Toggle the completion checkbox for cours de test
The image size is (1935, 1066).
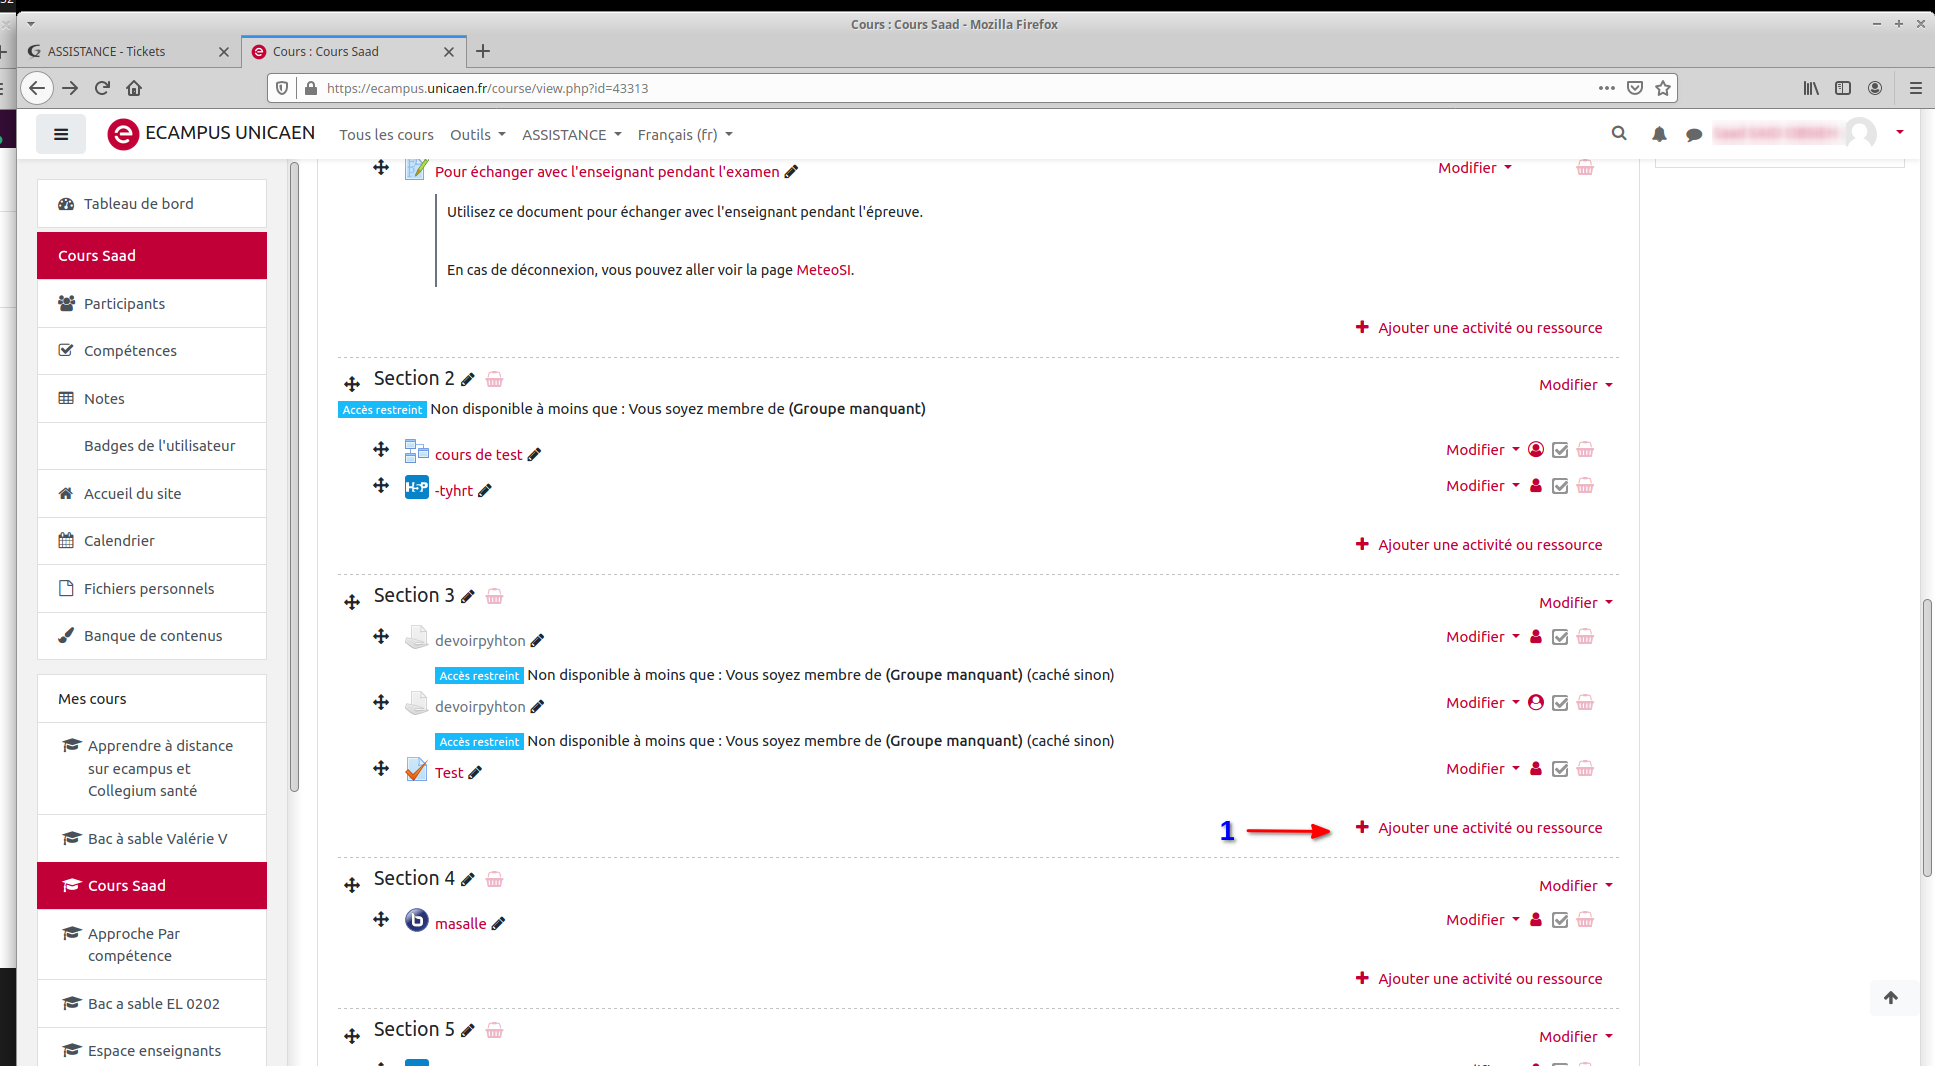point(1560,450)
